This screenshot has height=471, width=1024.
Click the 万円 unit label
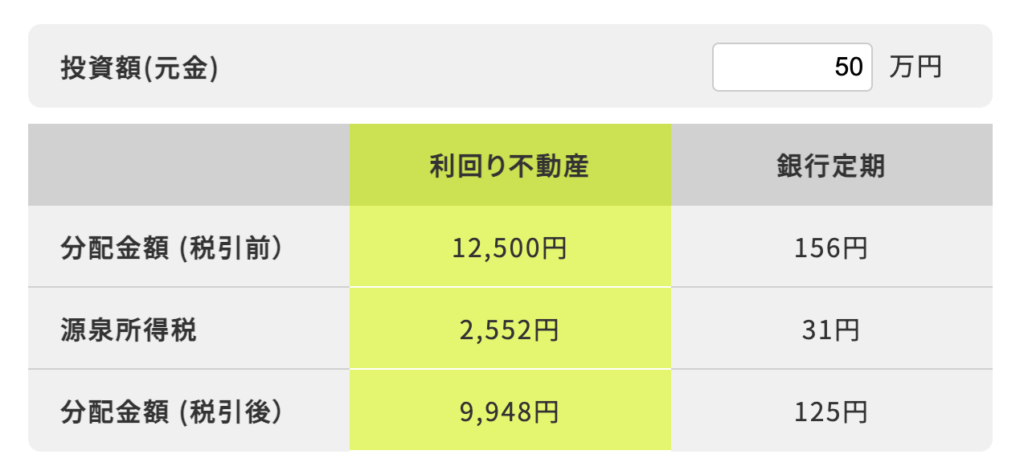pyautogui.click(x=915, y=68)
